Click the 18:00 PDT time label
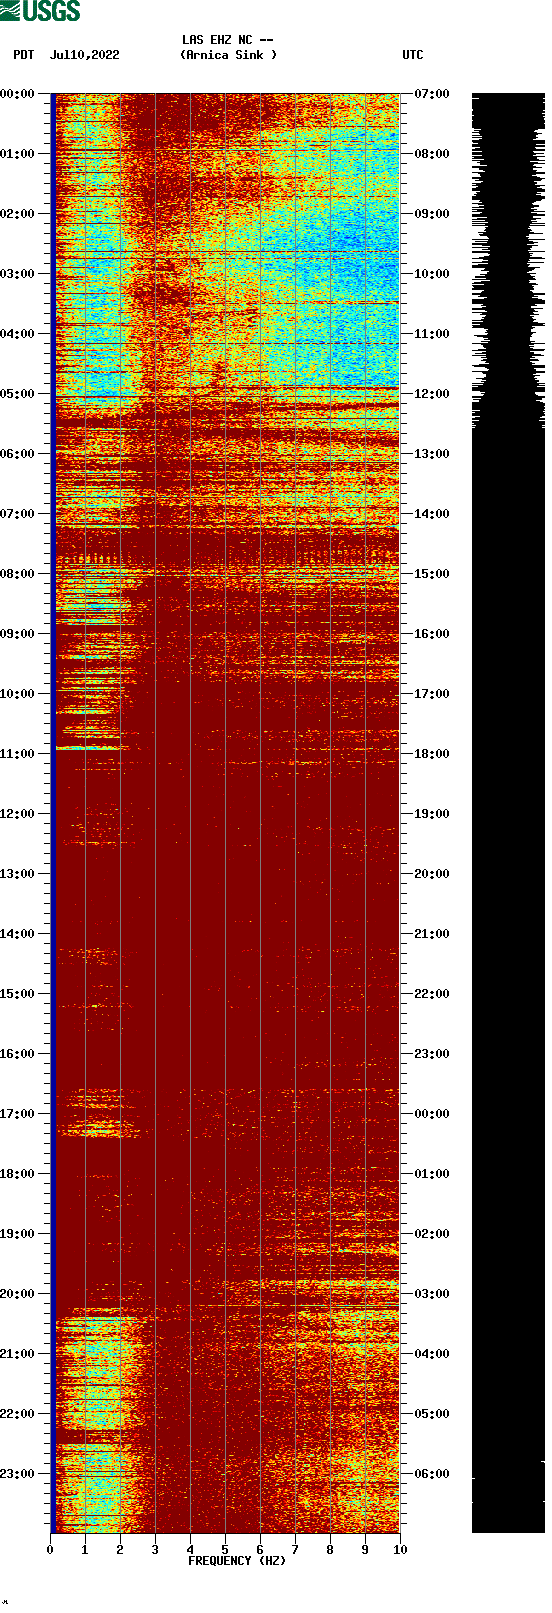The width and height of the screenshot is (552, 1613). (x=18, y=1174)
